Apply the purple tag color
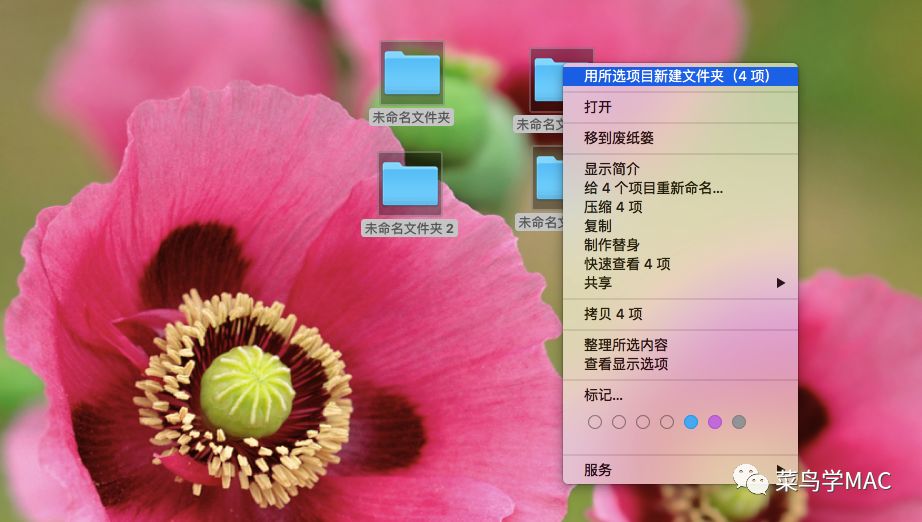The image size is (922, 522). tap(715, 421)
